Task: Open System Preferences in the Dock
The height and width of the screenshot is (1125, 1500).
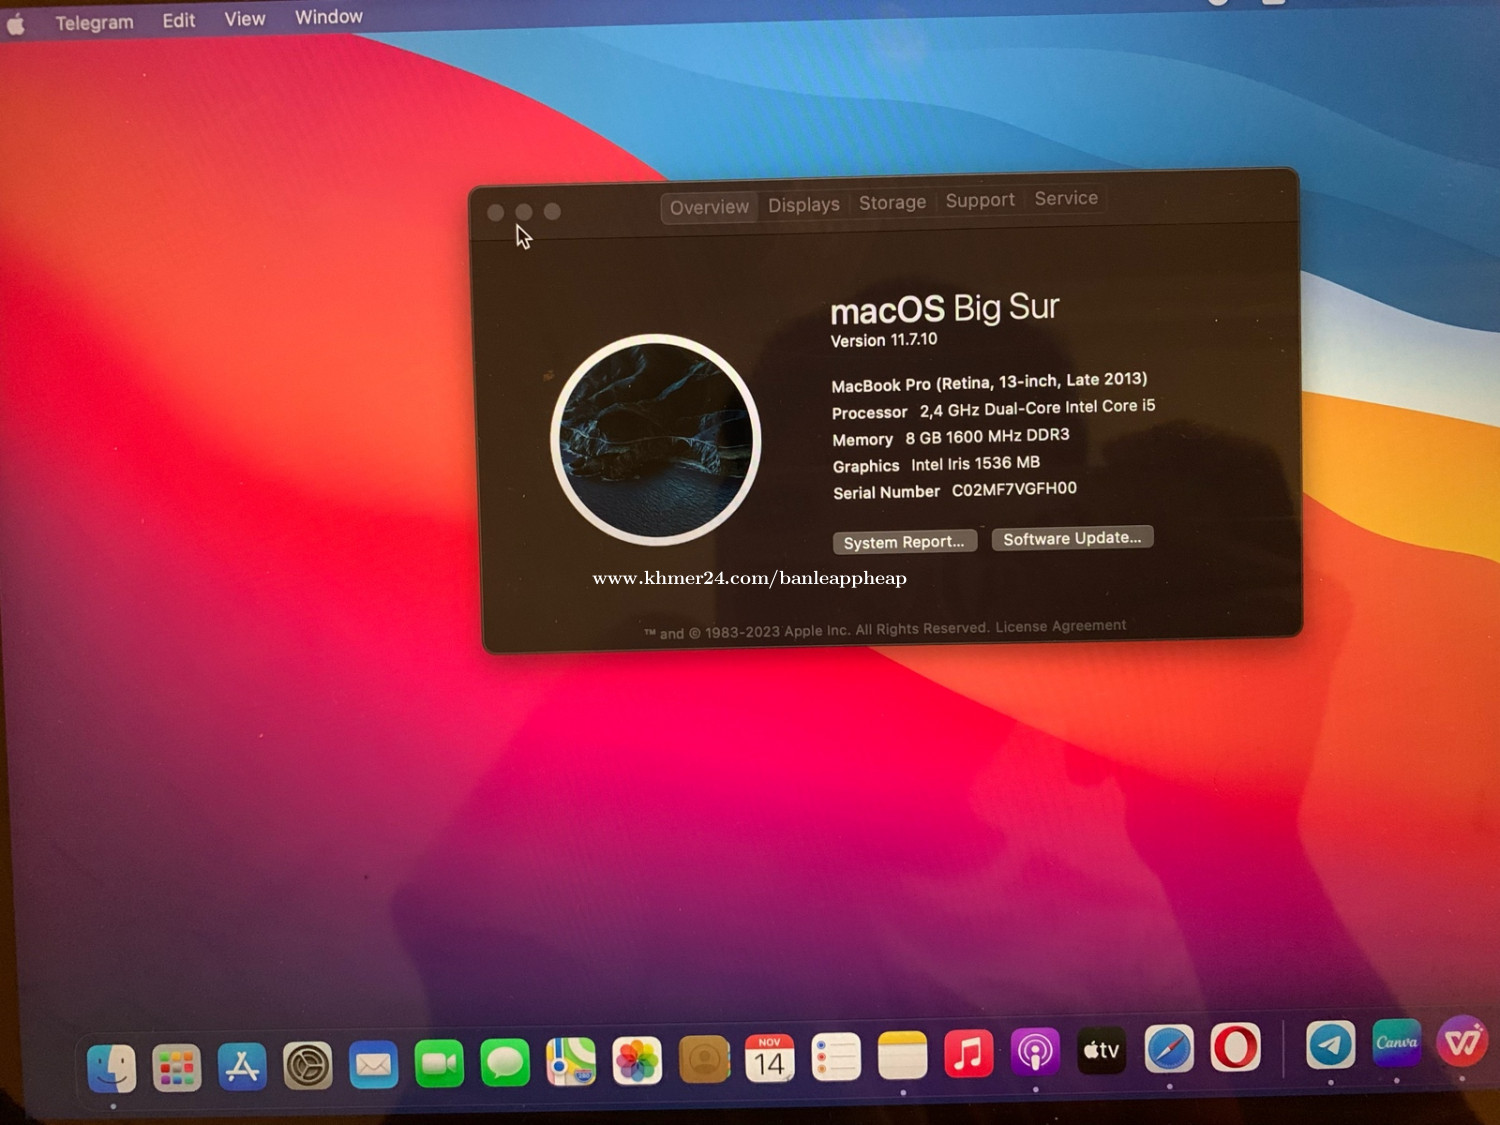Action: (308, 1066)
